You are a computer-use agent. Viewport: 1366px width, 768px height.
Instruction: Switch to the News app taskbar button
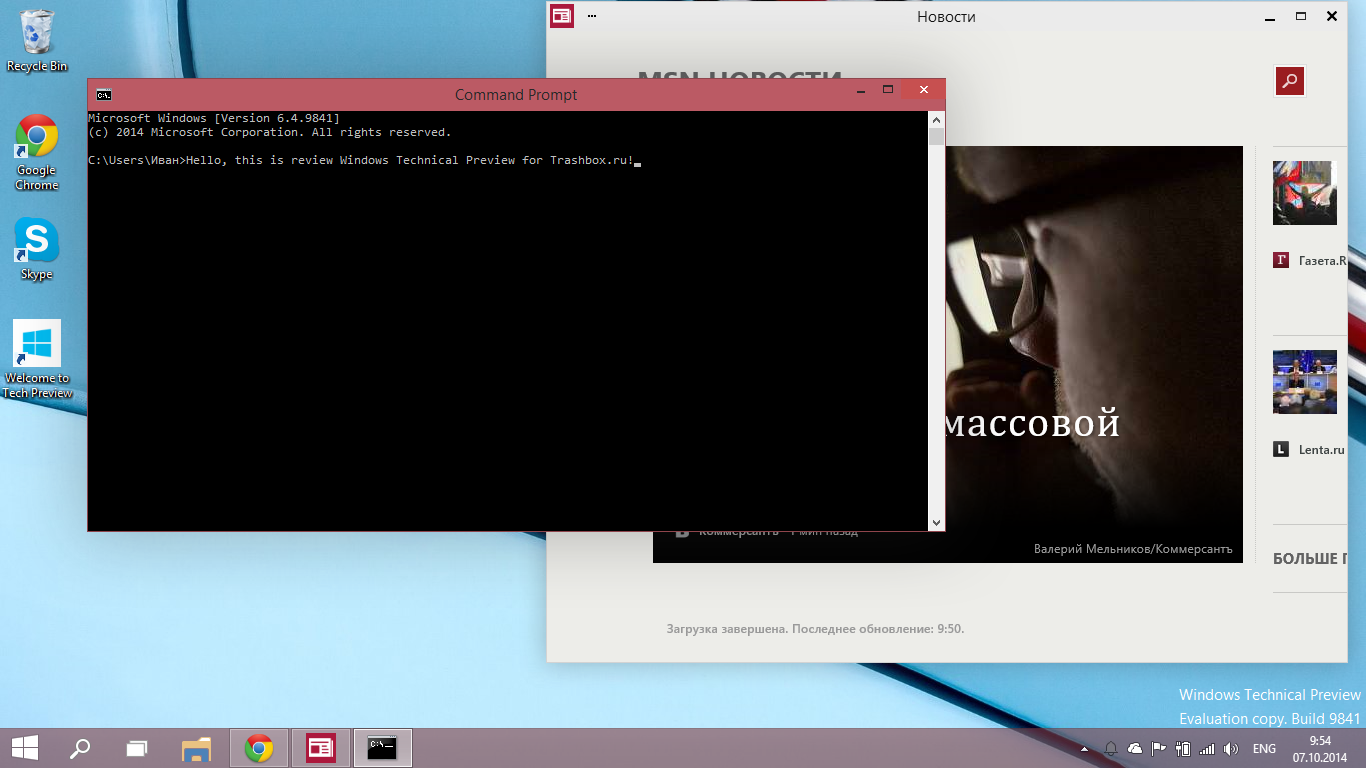point(320,748)
